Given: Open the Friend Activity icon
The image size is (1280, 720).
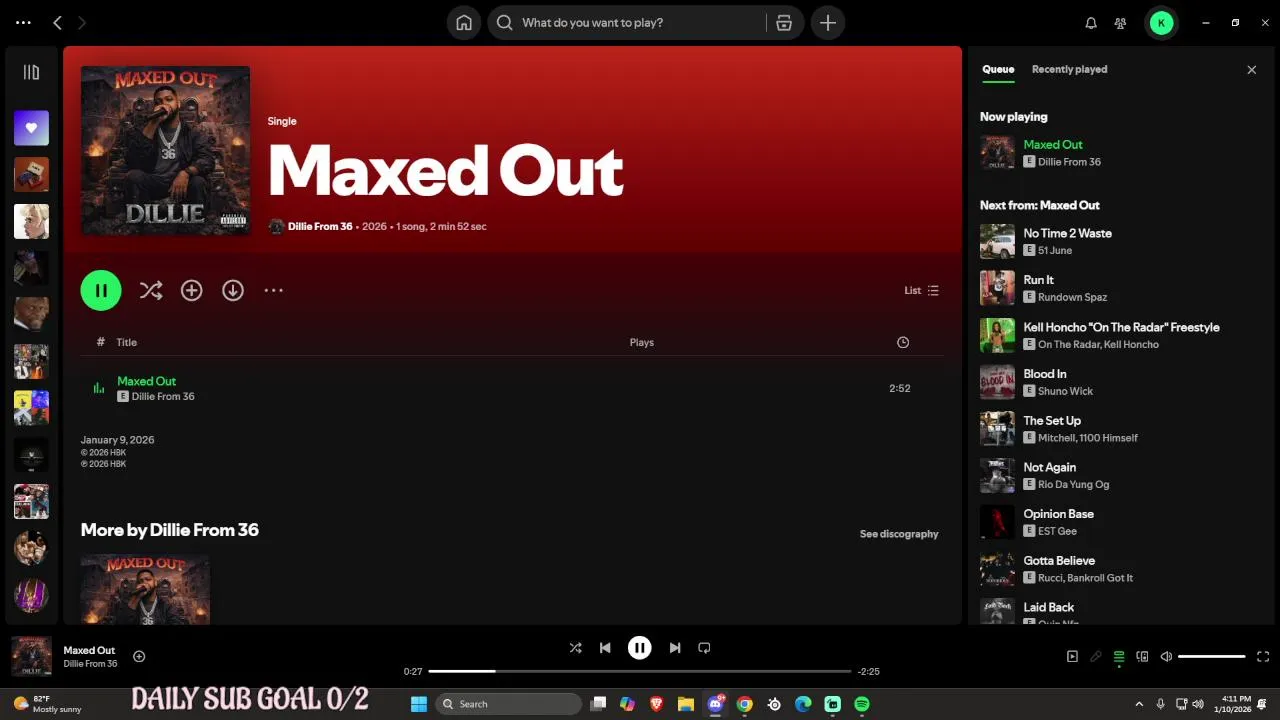Looking at the screenshot, I should tap(1121, 23).
